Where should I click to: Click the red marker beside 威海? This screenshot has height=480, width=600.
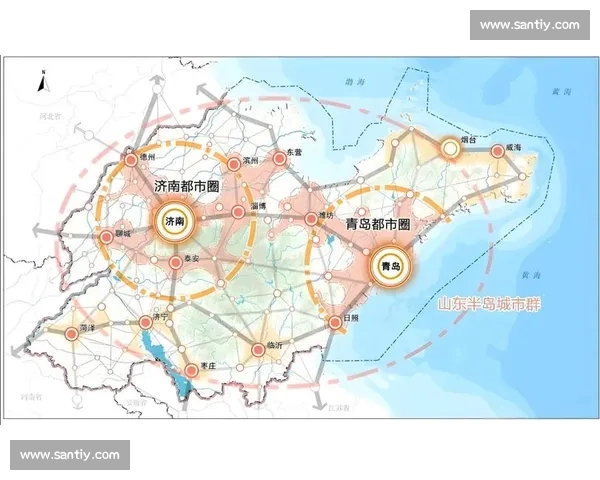497,151
